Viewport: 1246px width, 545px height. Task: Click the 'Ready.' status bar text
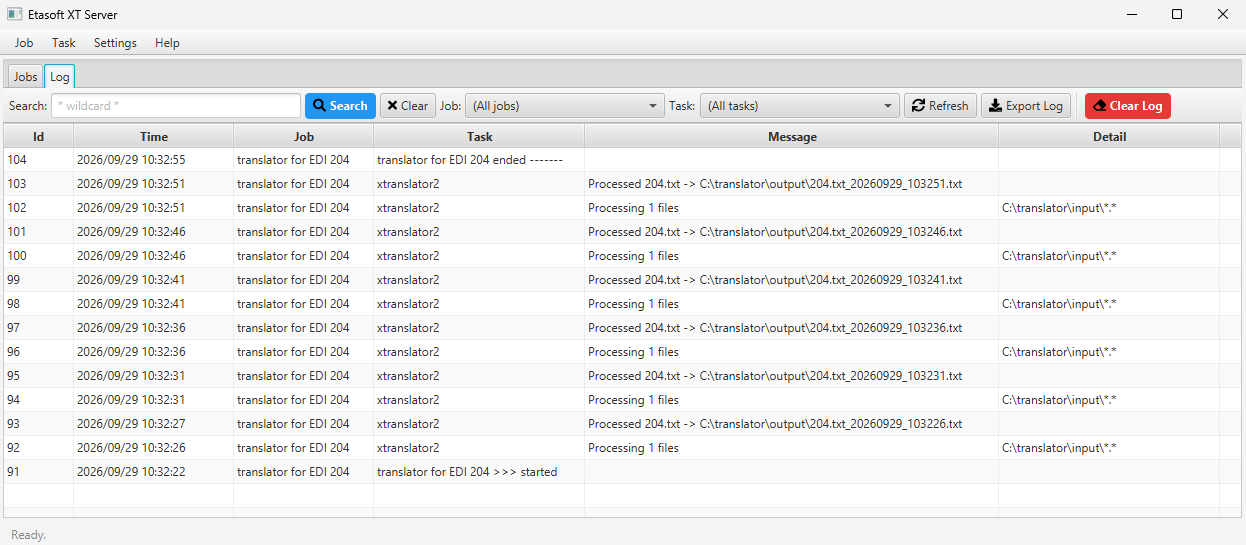pyautogui.click(x=28, y=535)
